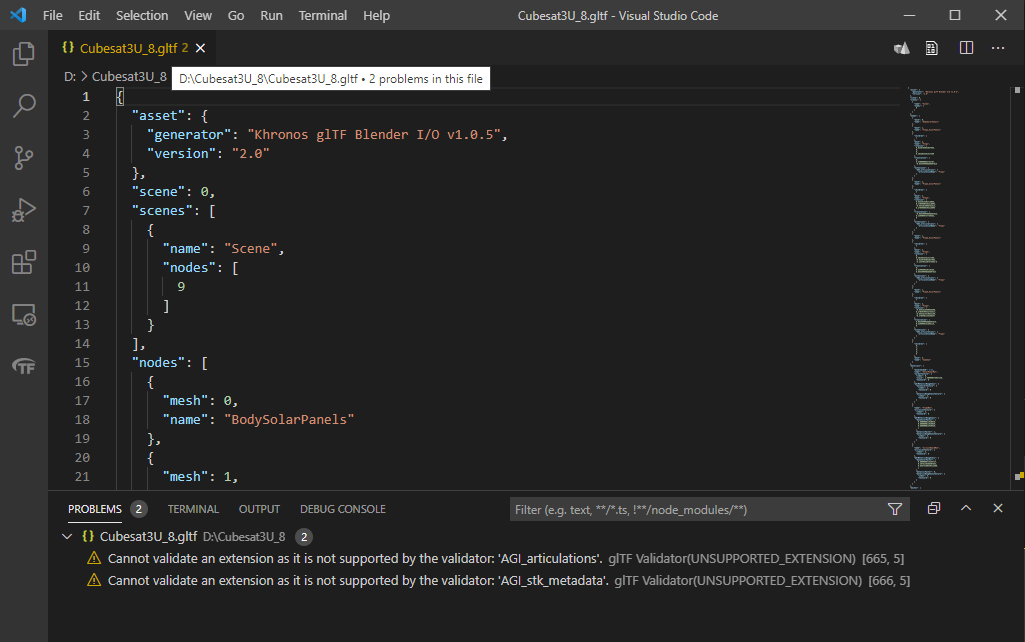1025x642 pixels.
Task: Click the DEBUG CONSOLE label
Action: (x=343, y=509)
